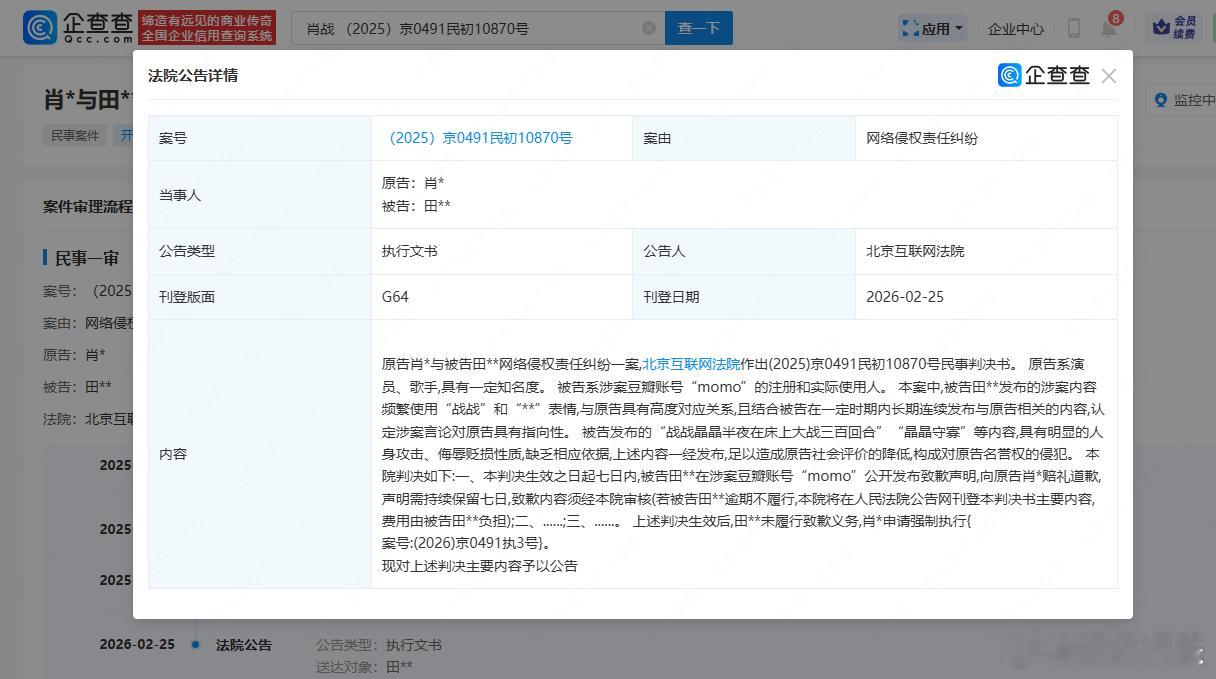Click the 监控中 monitoring icon
This screenshot has height=679, width=1216.
[1161, 100]
